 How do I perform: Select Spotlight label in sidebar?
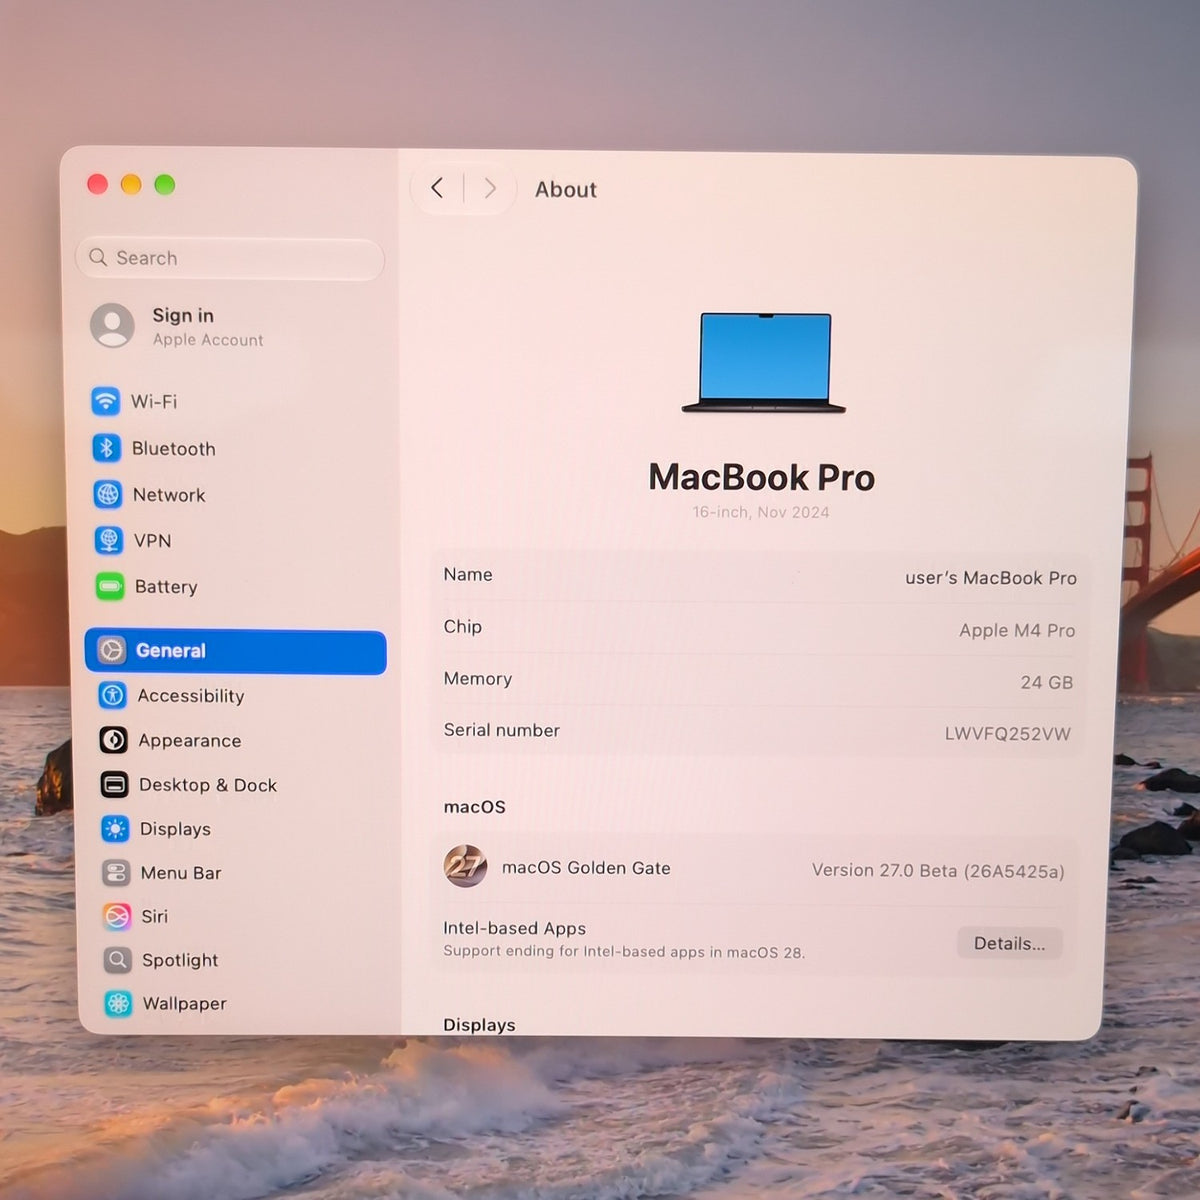click(180, 960)
